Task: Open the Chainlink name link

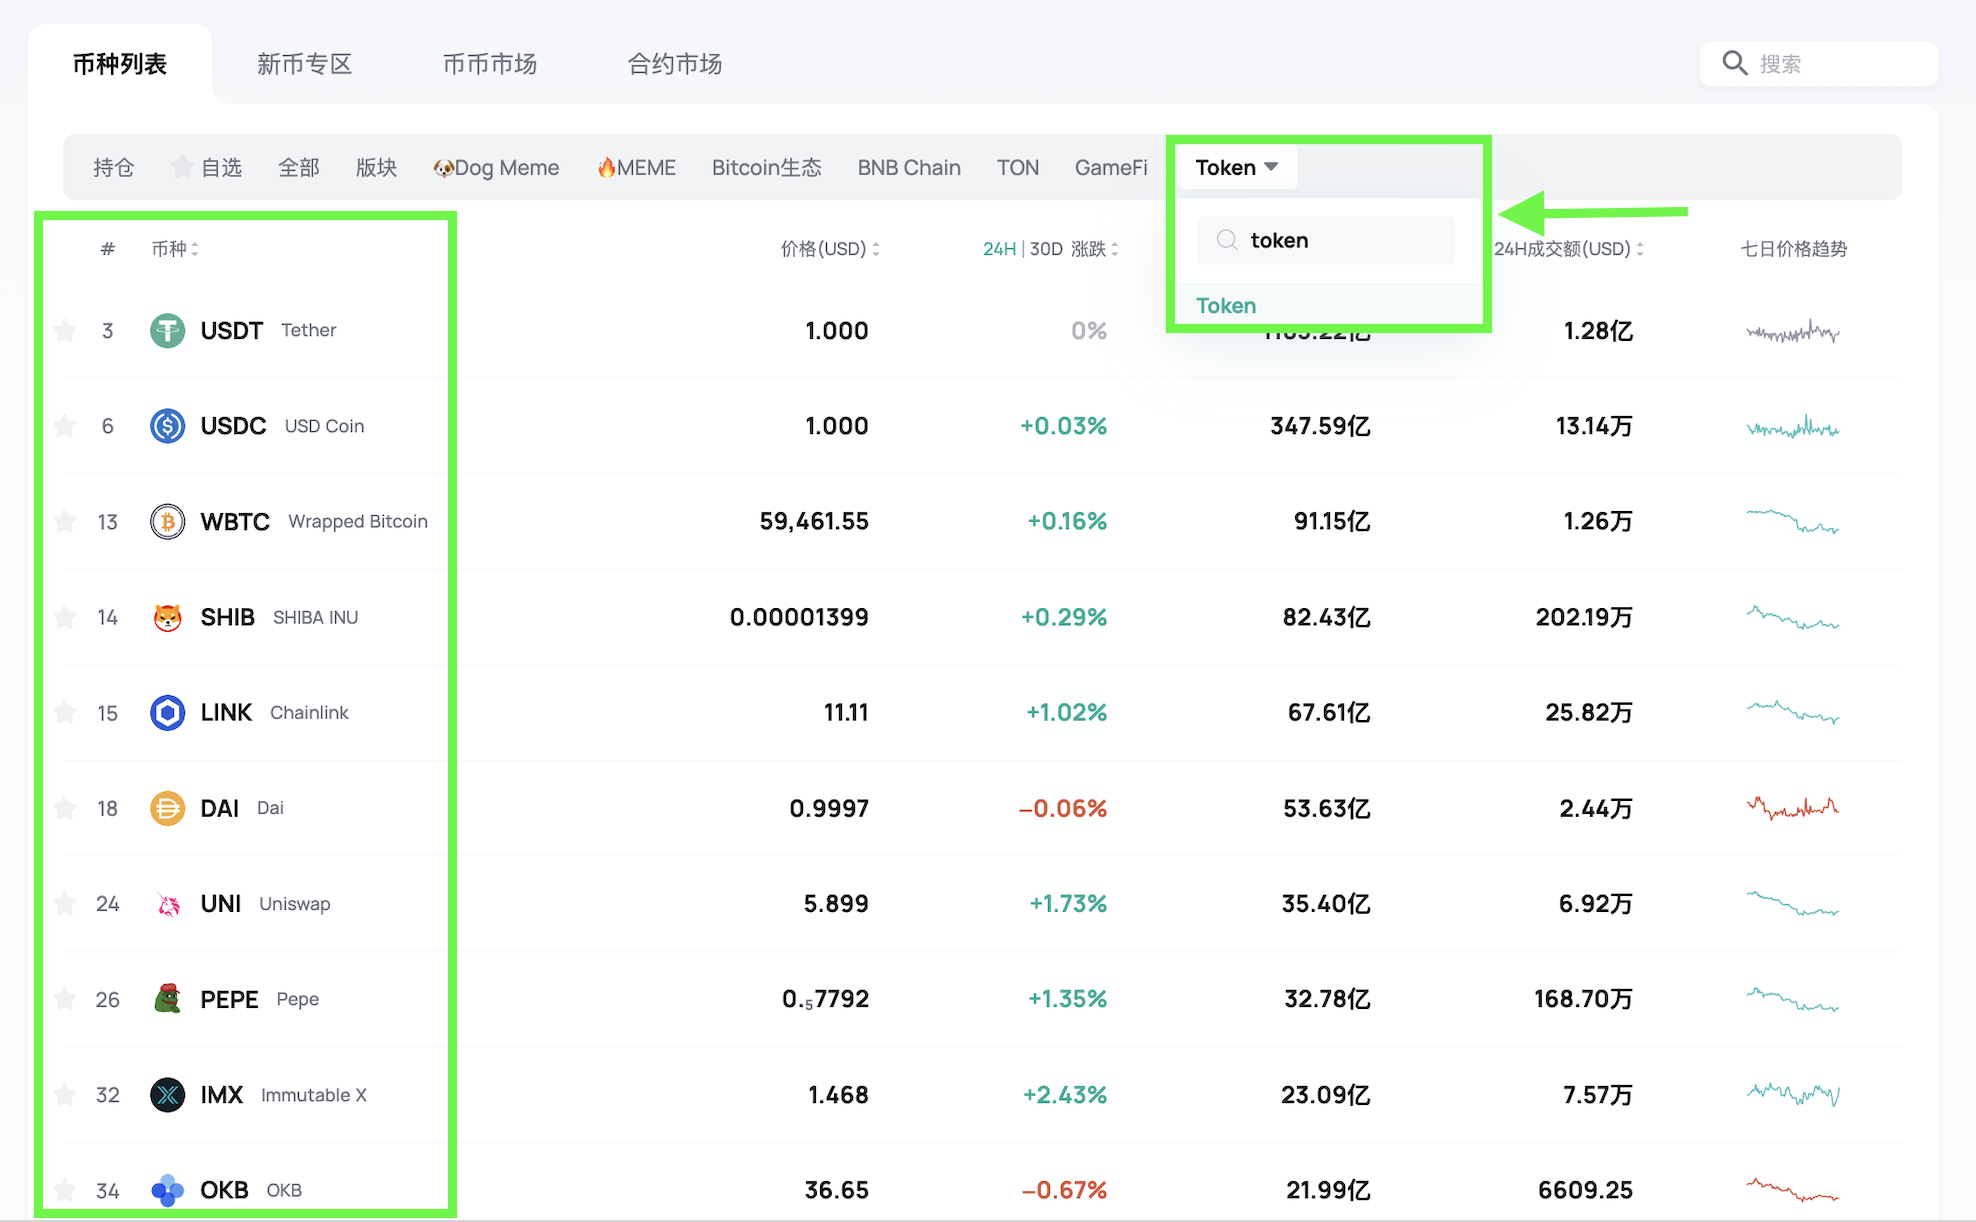Action: [309, 712]
